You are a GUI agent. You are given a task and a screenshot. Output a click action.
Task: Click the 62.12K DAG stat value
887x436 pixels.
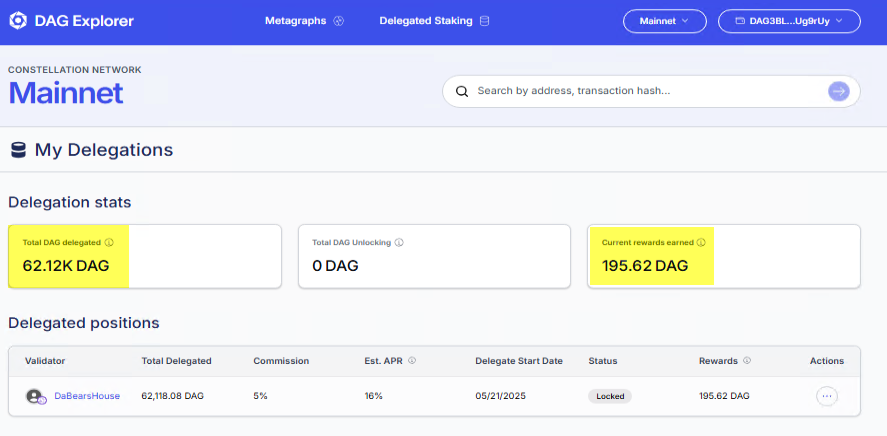pos(66,266)
